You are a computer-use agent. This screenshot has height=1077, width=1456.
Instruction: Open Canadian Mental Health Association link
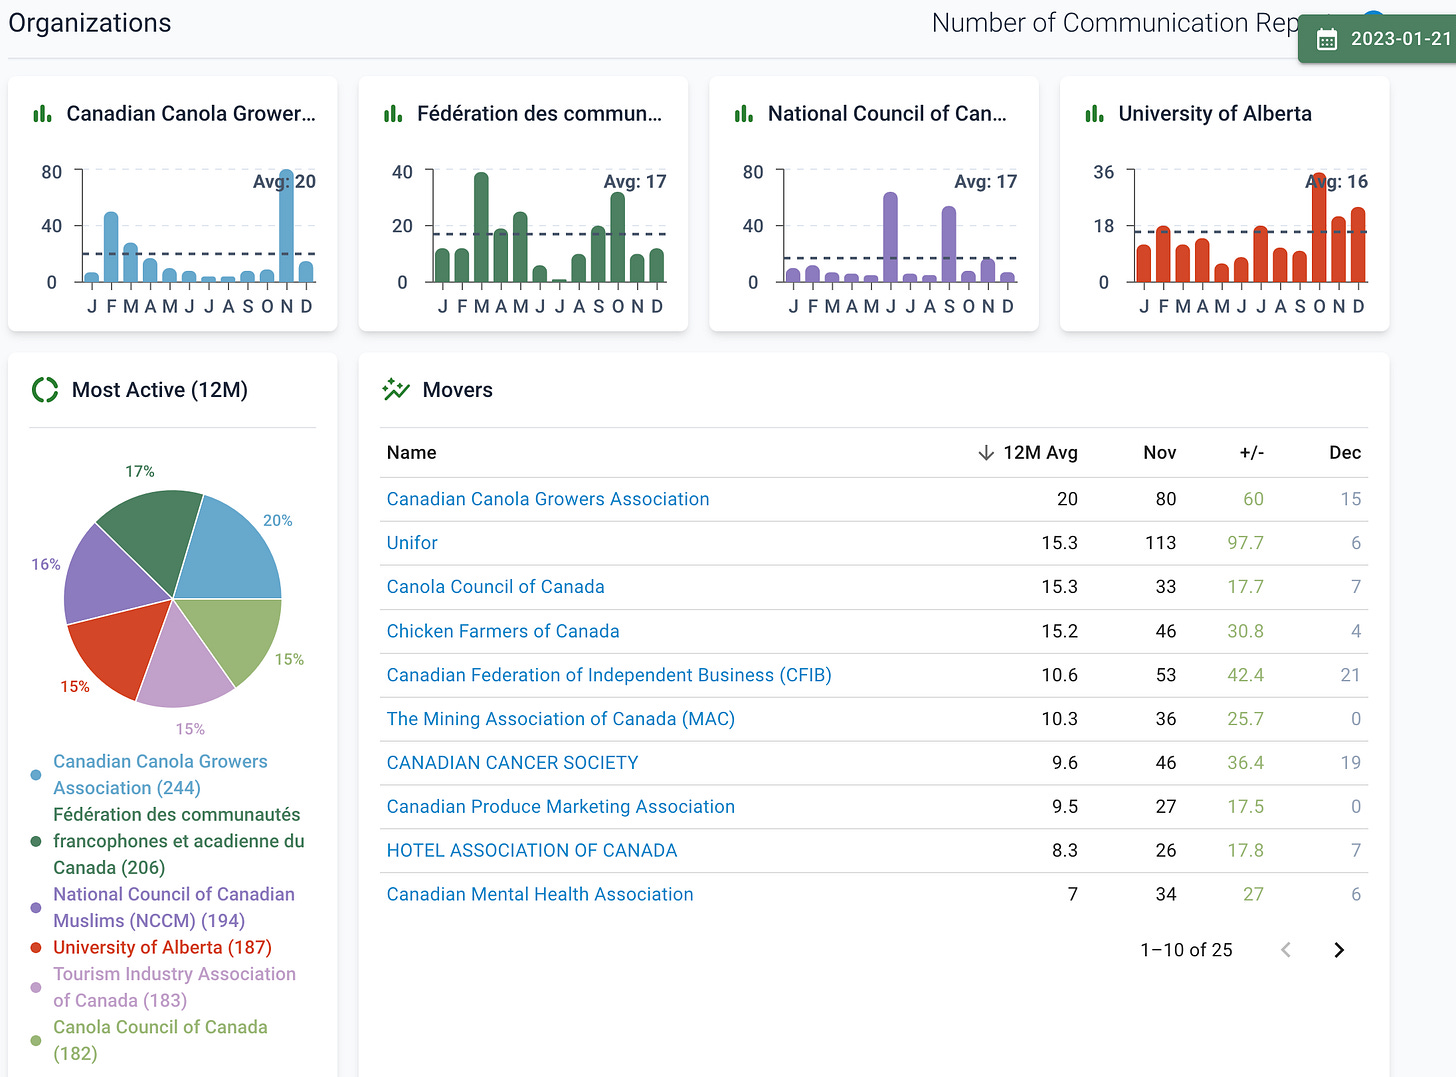point(540,895)
